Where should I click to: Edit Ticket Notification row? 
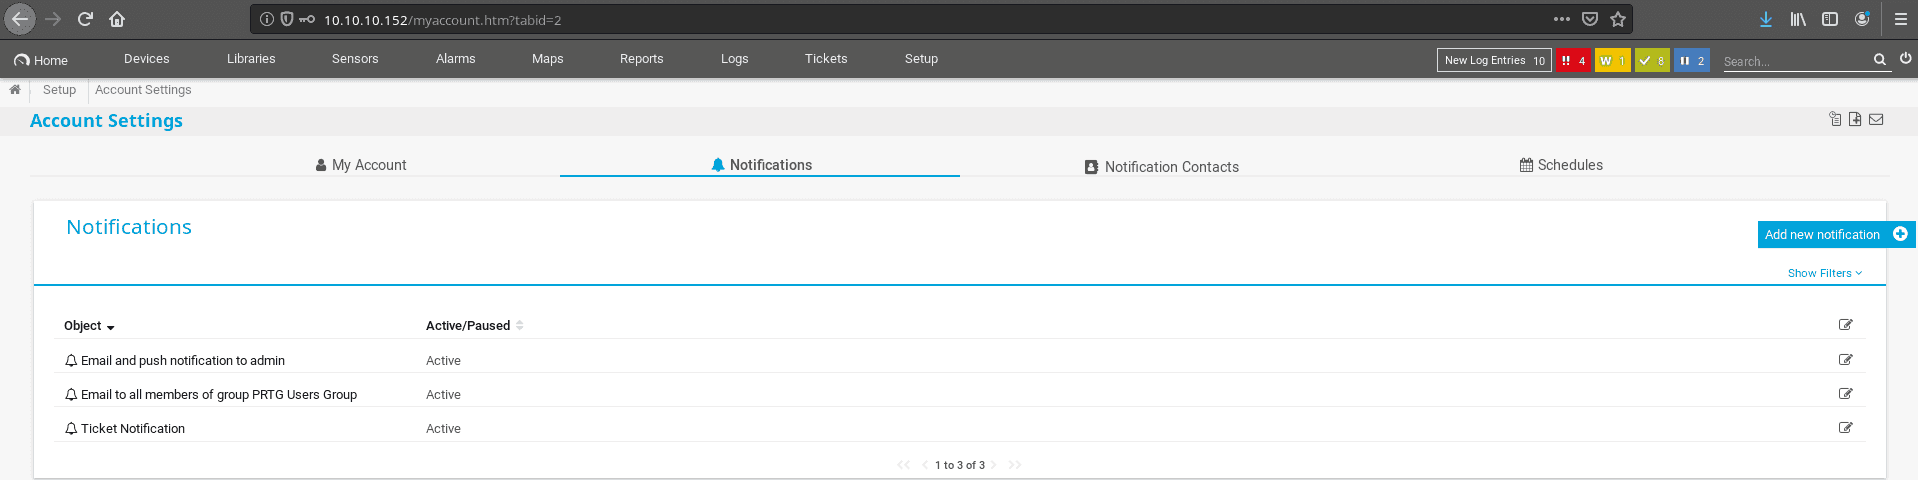[1846, 428]
